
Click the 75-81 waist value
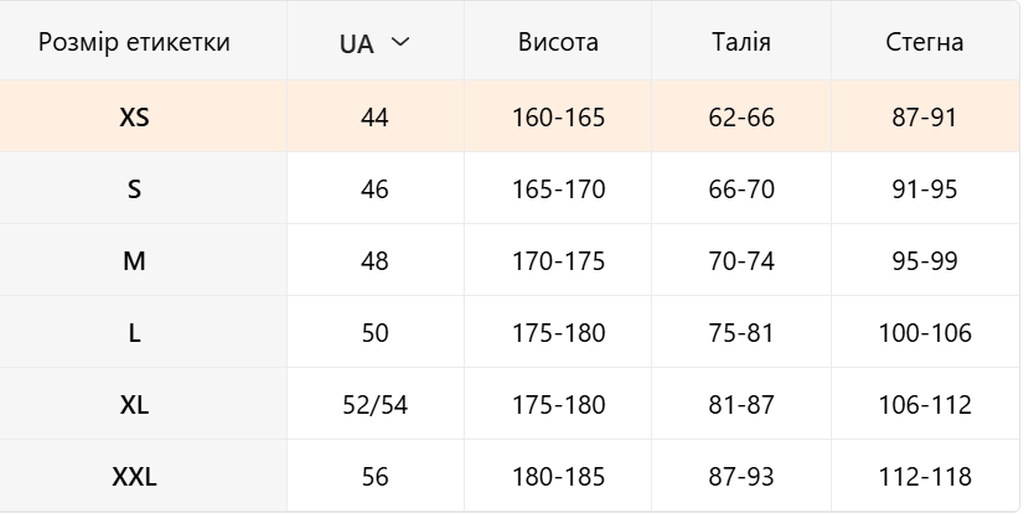(x=741, y=332)
